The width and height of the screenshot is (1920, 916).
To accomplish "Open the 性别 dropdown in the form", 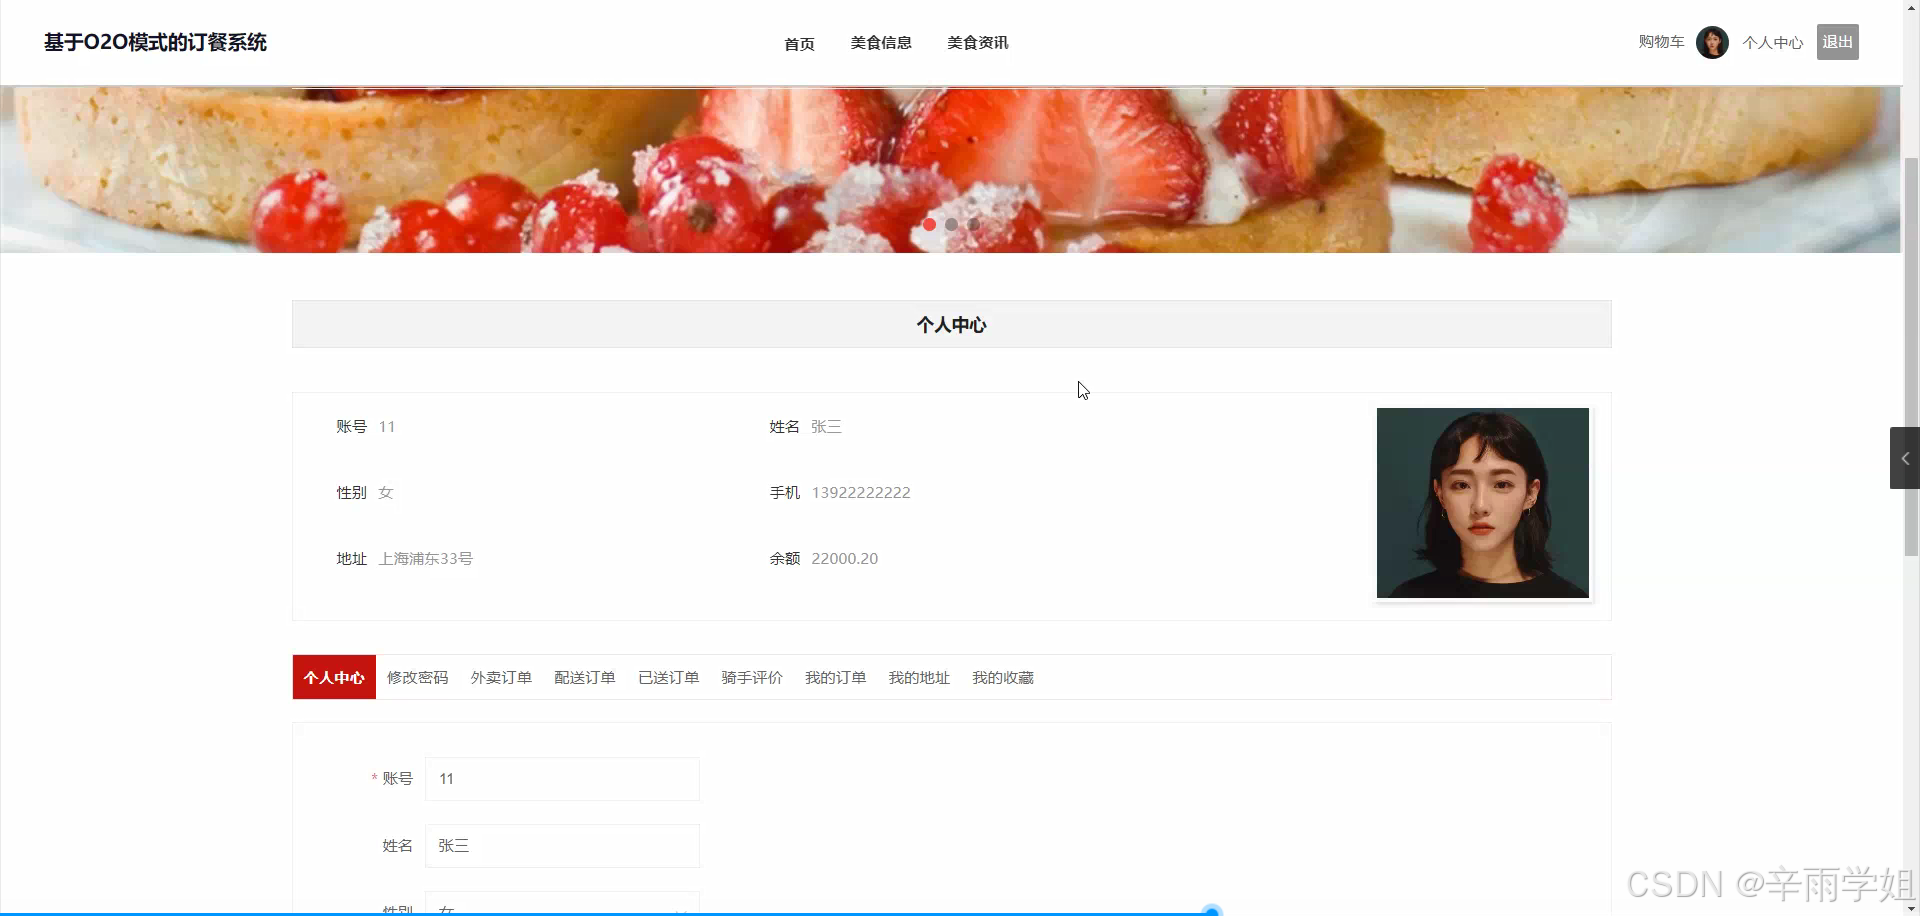I will coord(562,904).
